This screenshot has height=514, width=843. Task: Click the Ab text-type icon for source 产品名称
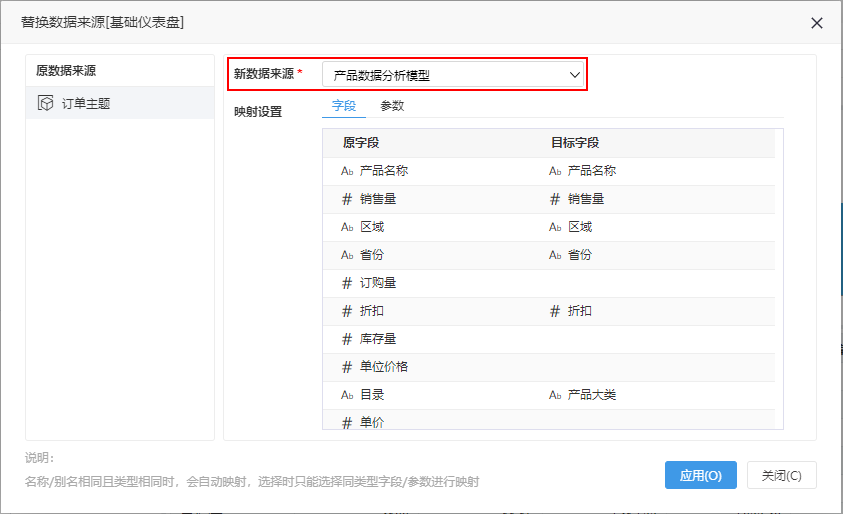click(347, 171)
